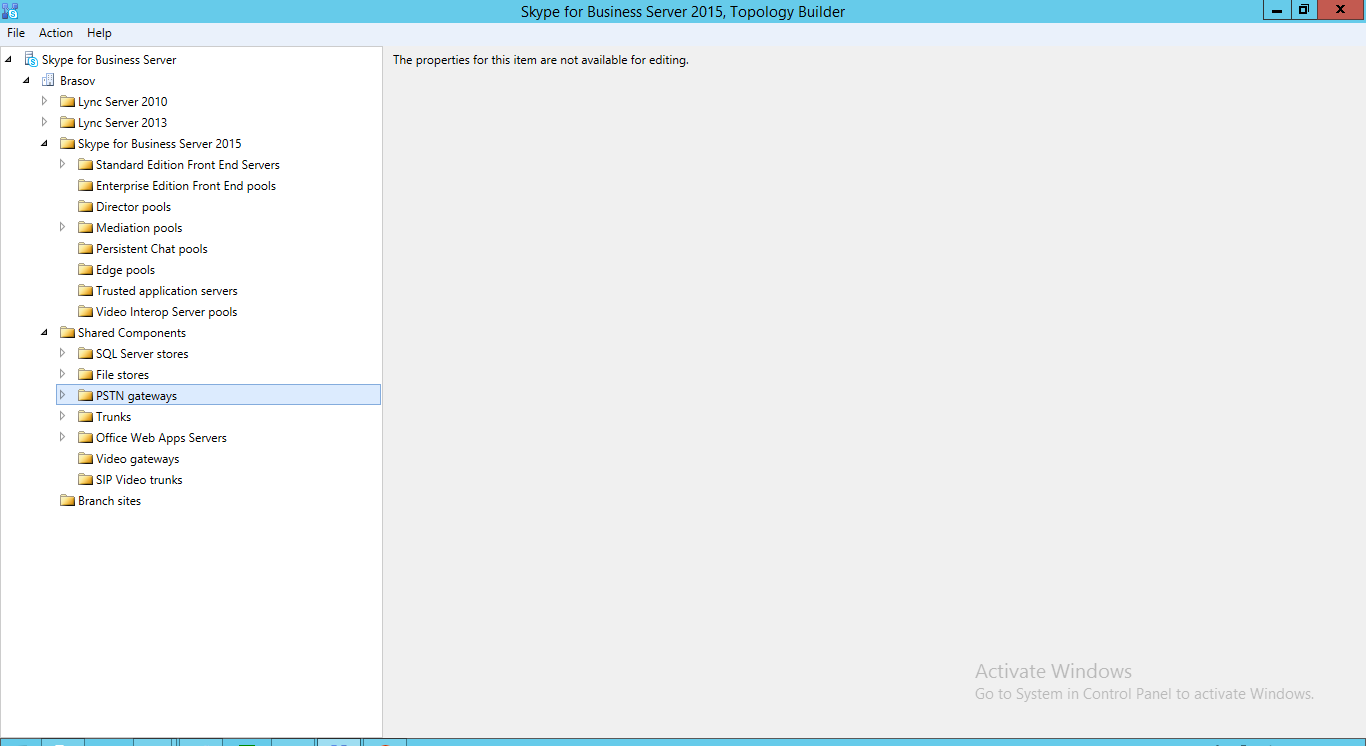Expand the PSTN gateways node
The width and height of the screenshot is (1366, 746).
pyautogui.click(x=62, y=395)
